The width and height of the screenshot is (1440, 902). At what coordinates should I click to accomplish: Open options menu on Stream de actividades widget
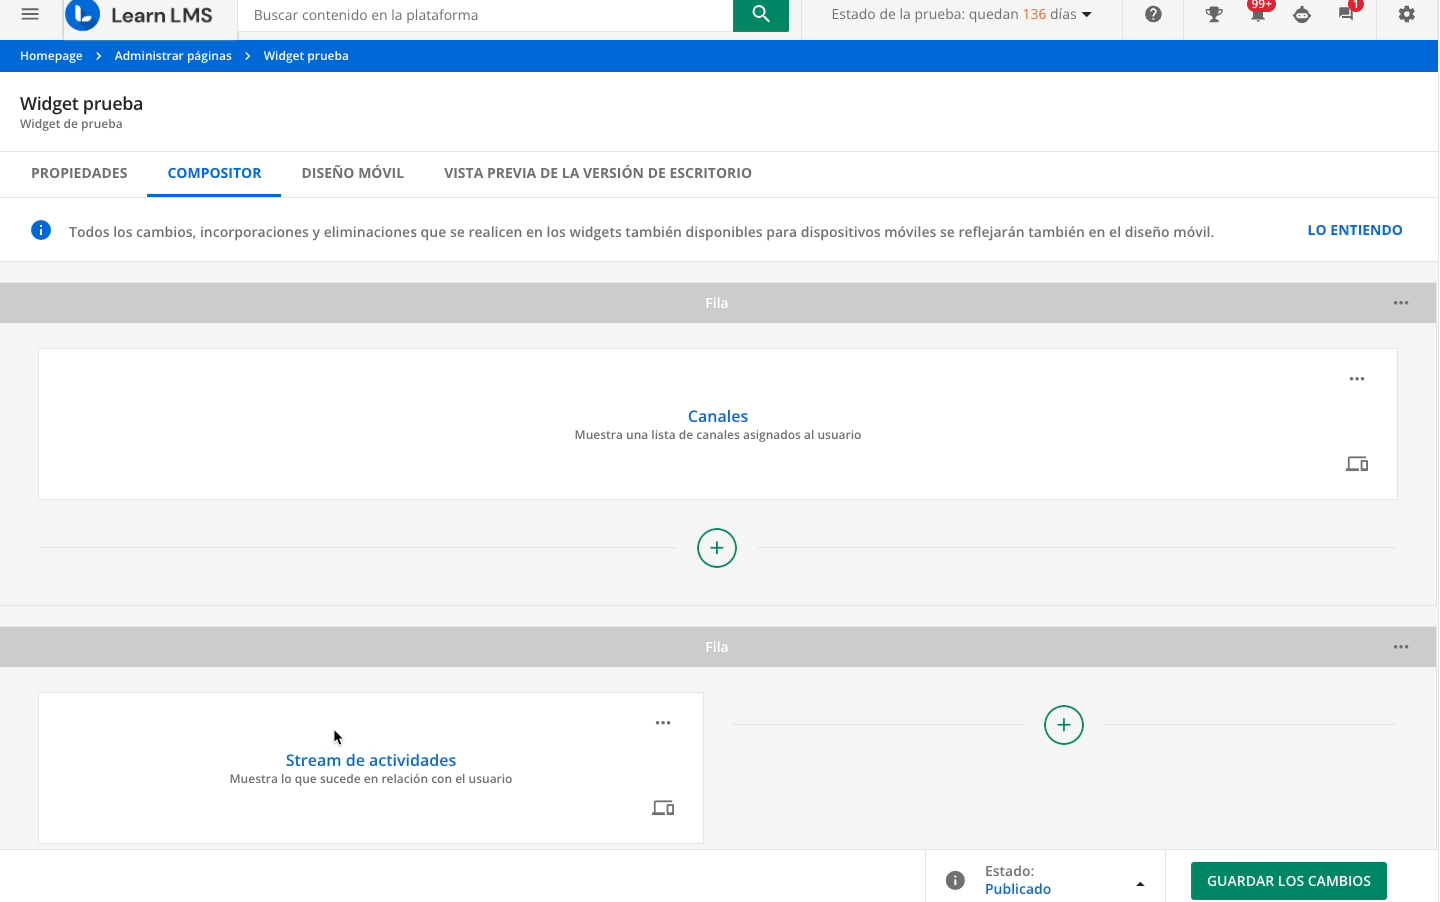pyautogui.click(x=663, y=722)
